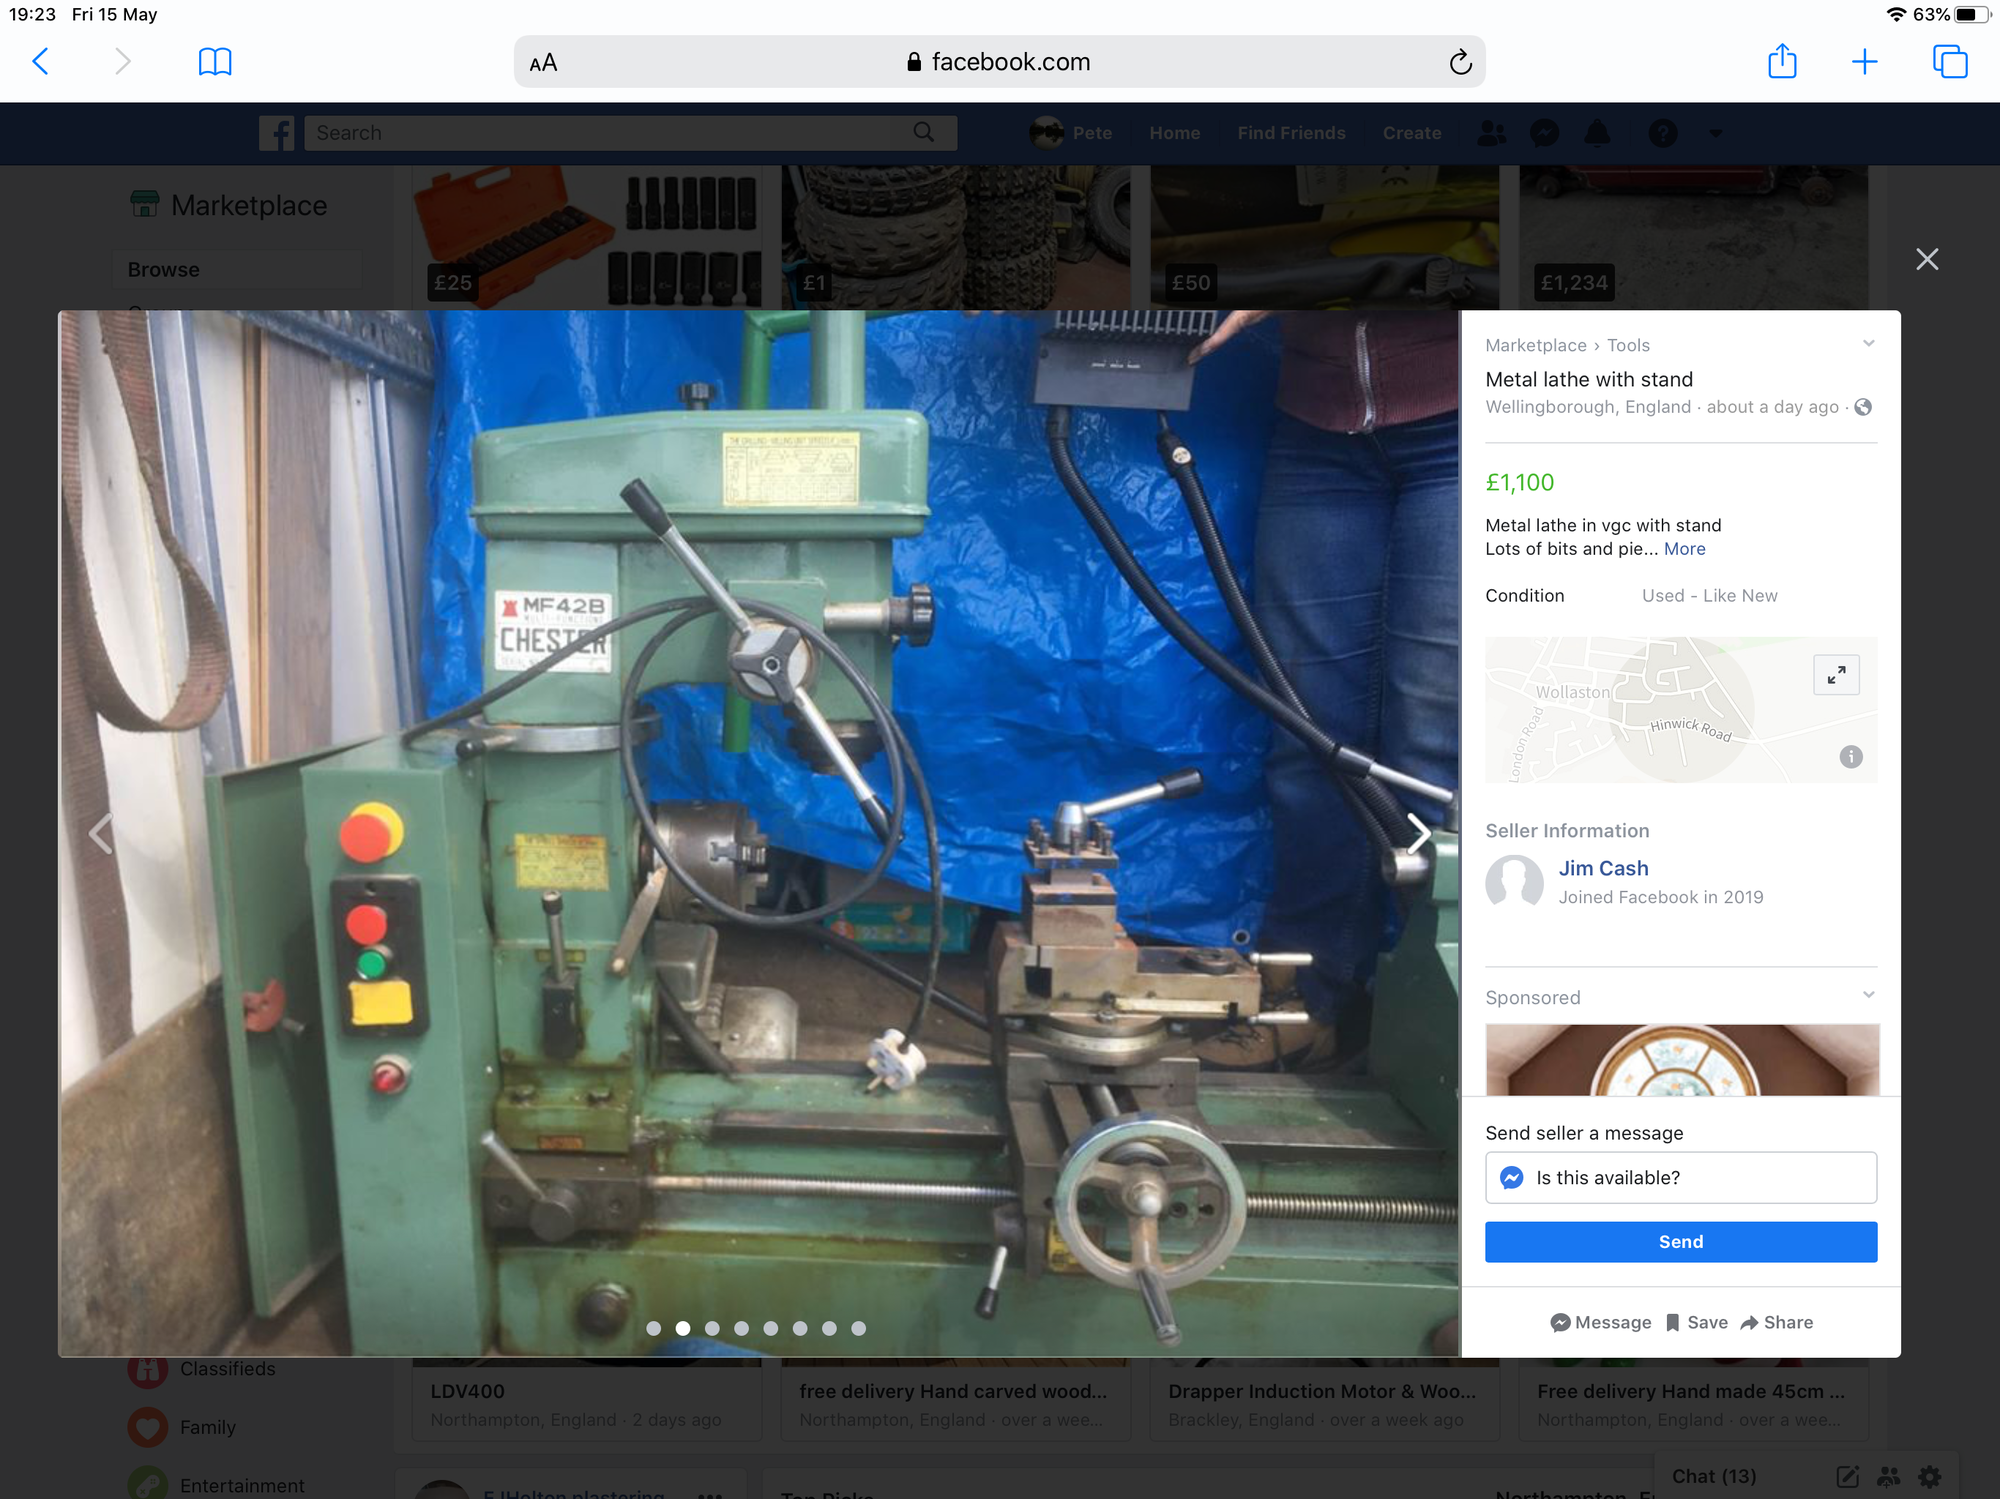Go to Home in Facebook header
This screenshot has height=1499, width=2000.
1174,133
